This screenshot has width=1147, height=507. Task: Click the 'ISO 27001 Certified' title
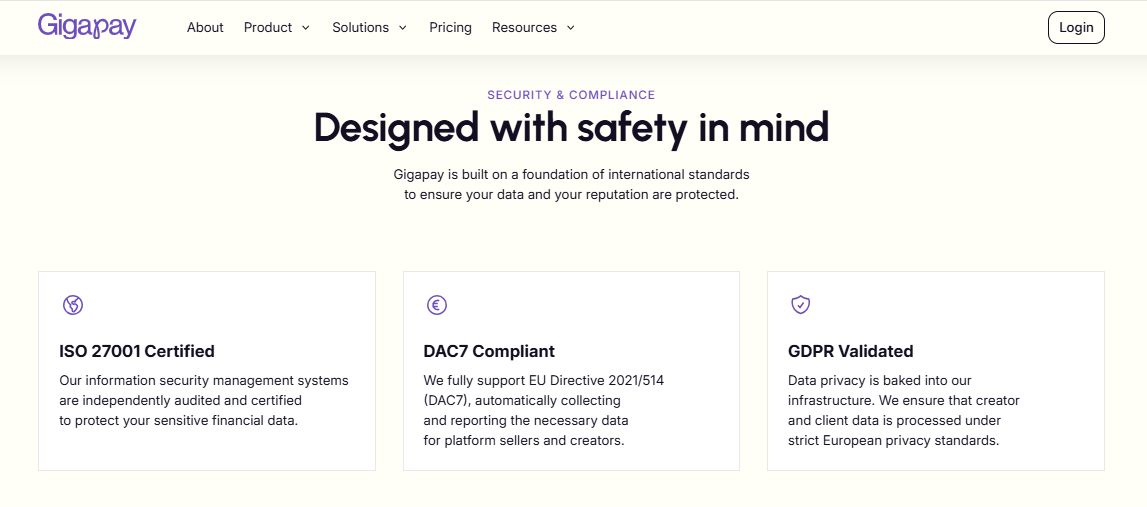pos(137,351)
